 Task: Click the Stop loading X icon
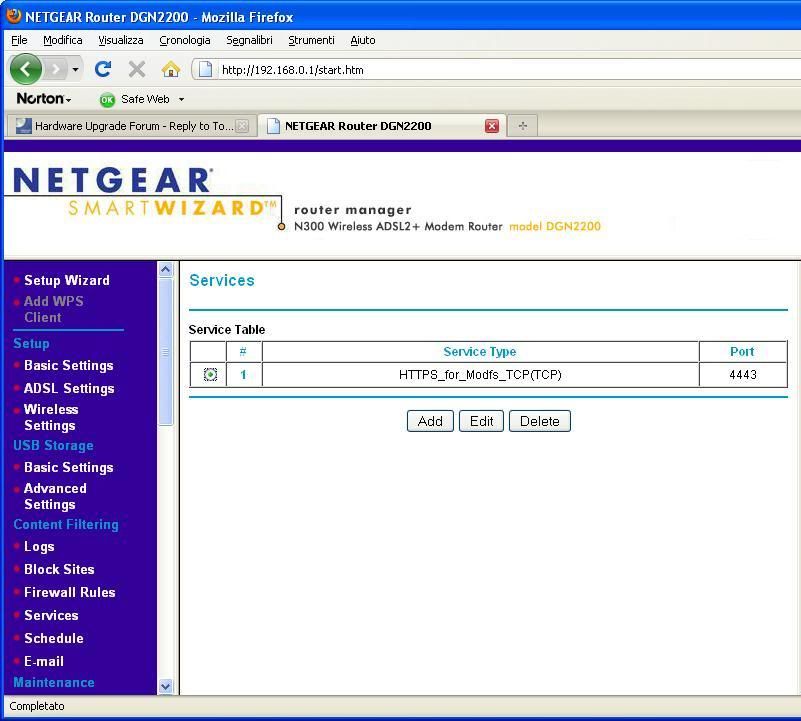tap(137, 69)
